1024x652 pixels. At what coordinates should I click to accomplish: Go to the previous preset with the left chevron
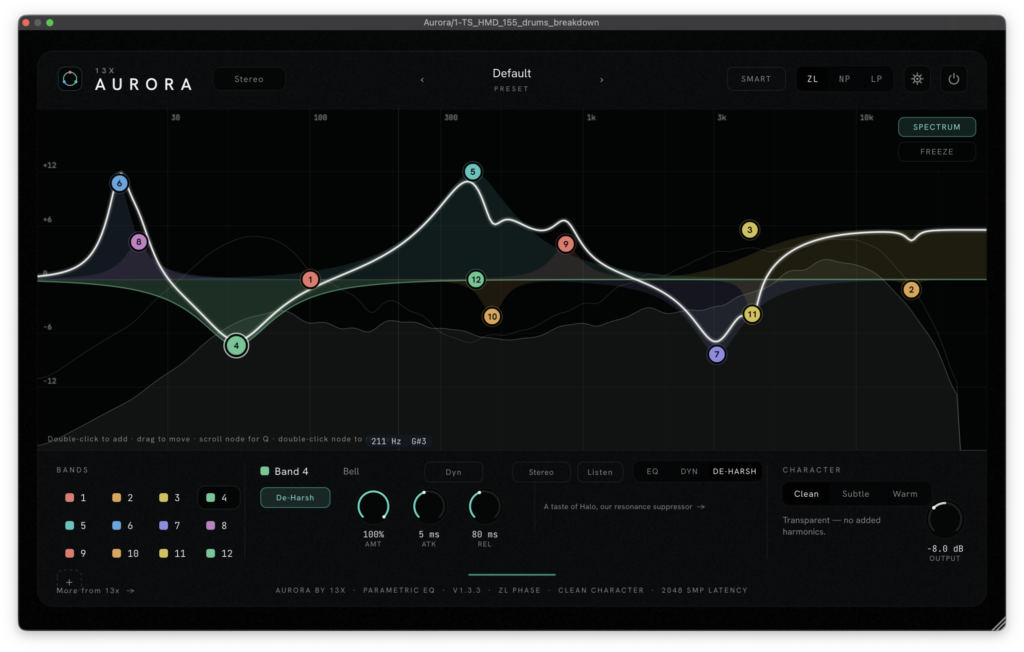coord(422,80)
